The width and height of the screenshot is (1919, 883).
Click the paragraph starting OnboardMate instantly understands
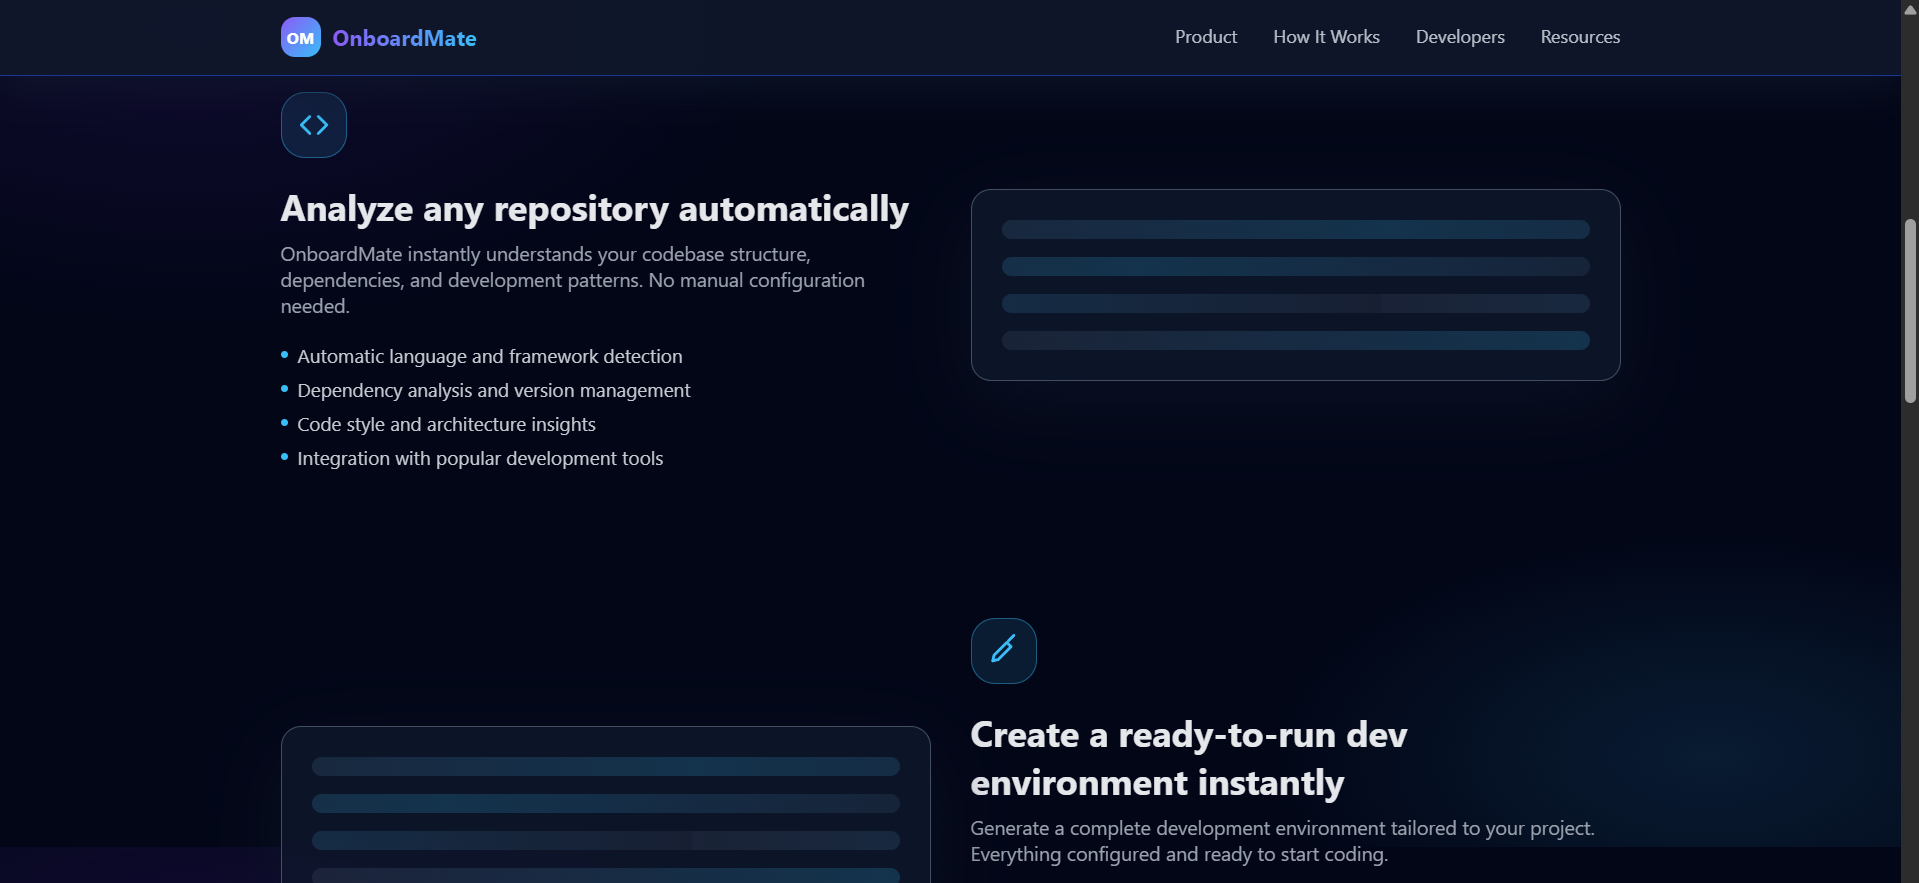pos(573,280)
